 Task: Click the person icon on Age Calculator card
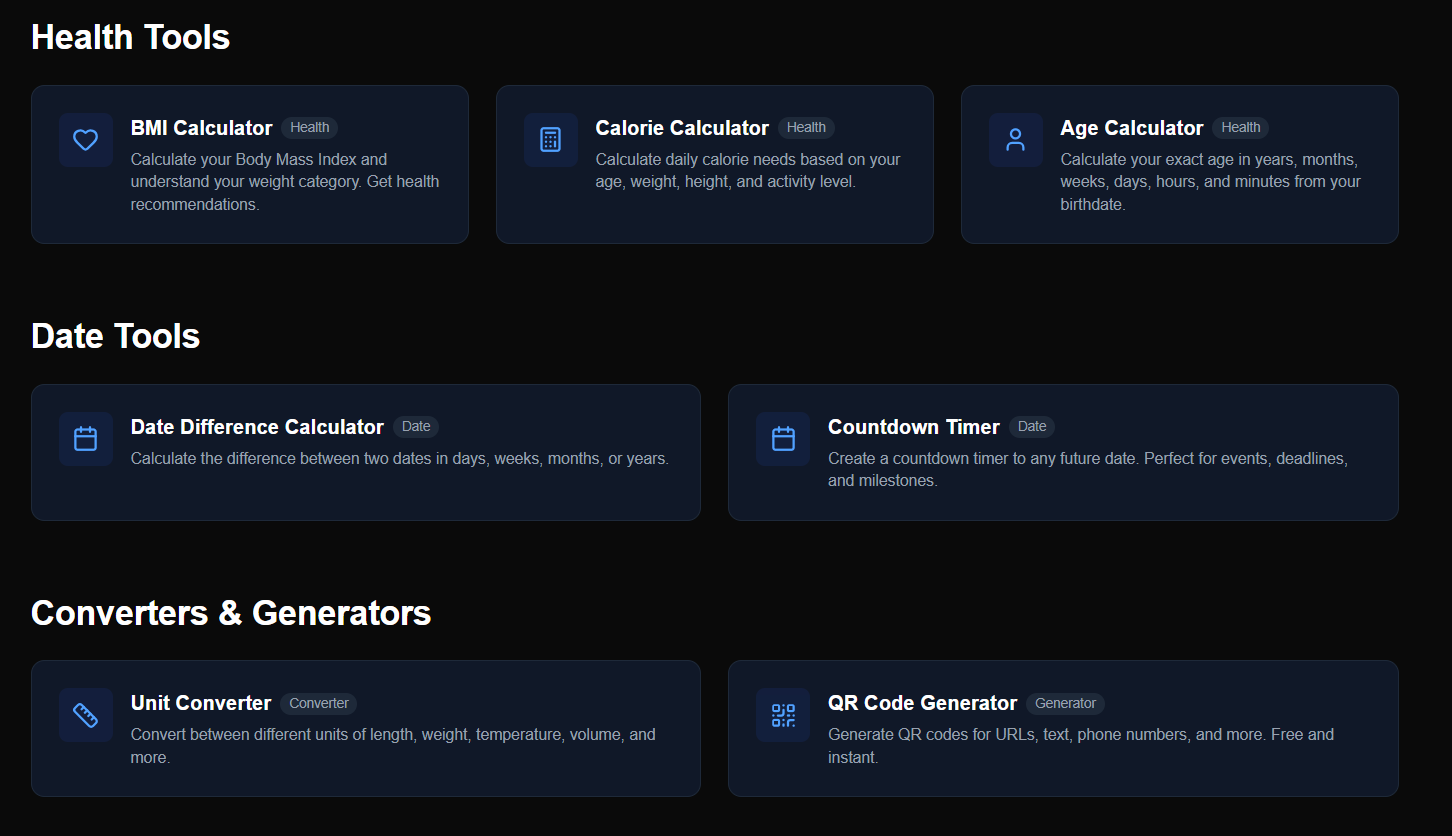1015,140
